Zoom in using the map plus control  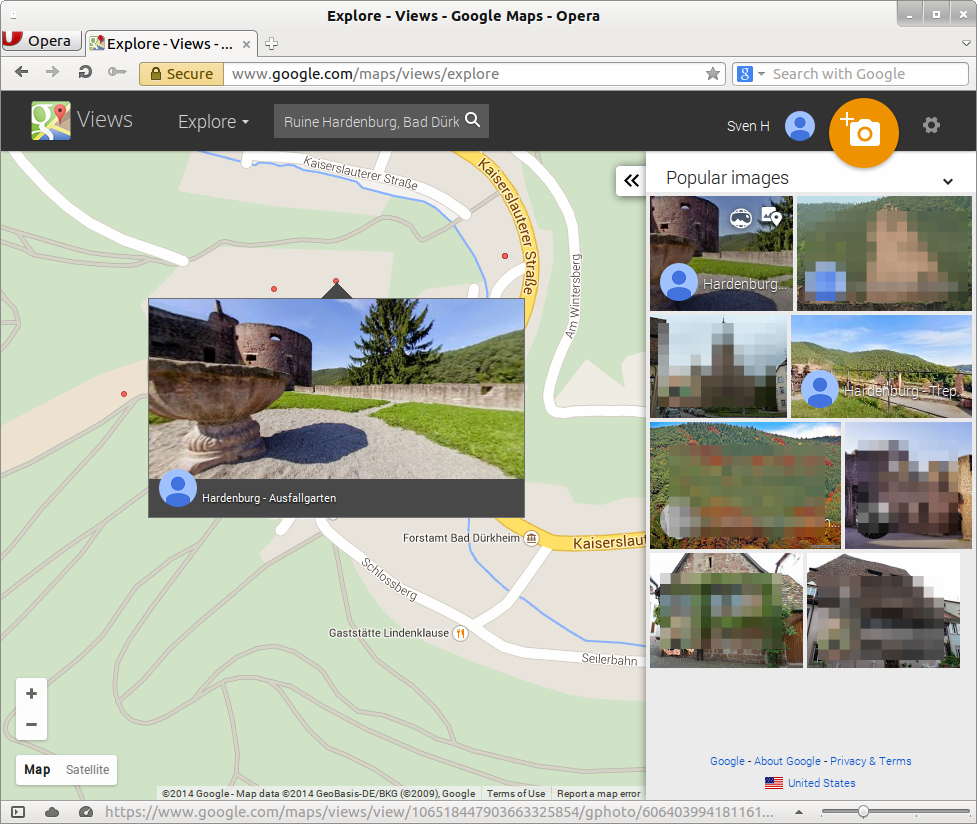tap(31, 693)
